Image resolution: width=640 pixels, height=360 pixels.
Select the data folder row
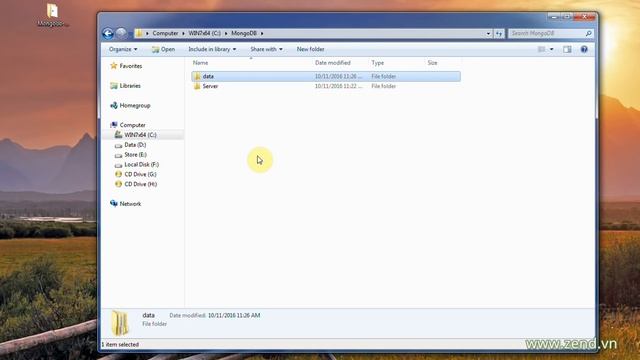[326, 76]
